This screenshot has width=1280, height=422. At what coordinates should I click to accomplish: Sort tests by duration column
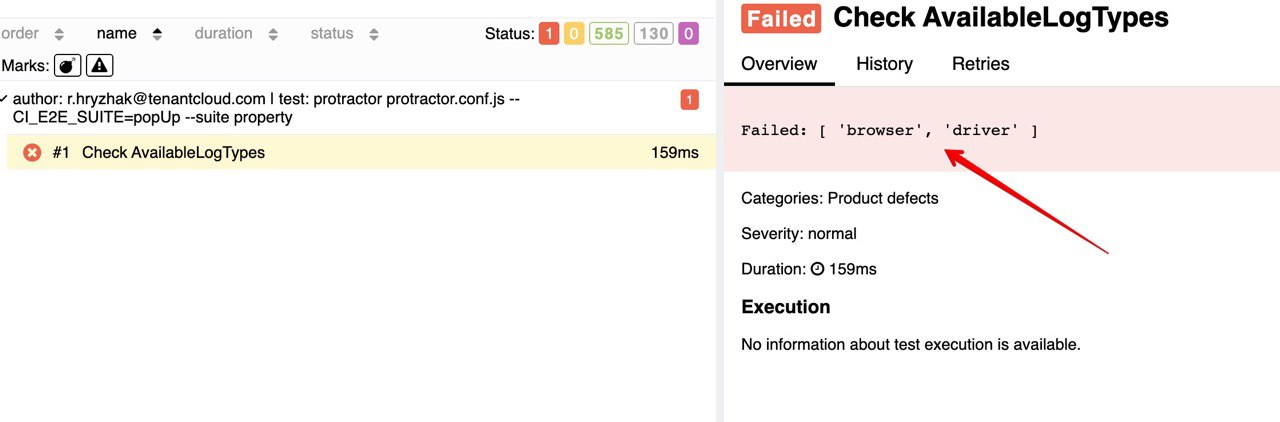[237, 34]
